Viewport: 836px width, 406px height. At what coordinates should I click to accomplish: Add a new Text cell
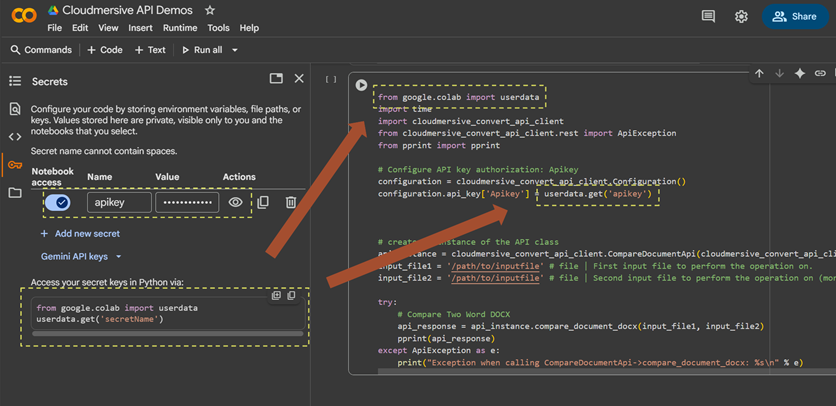pos(150,50)
